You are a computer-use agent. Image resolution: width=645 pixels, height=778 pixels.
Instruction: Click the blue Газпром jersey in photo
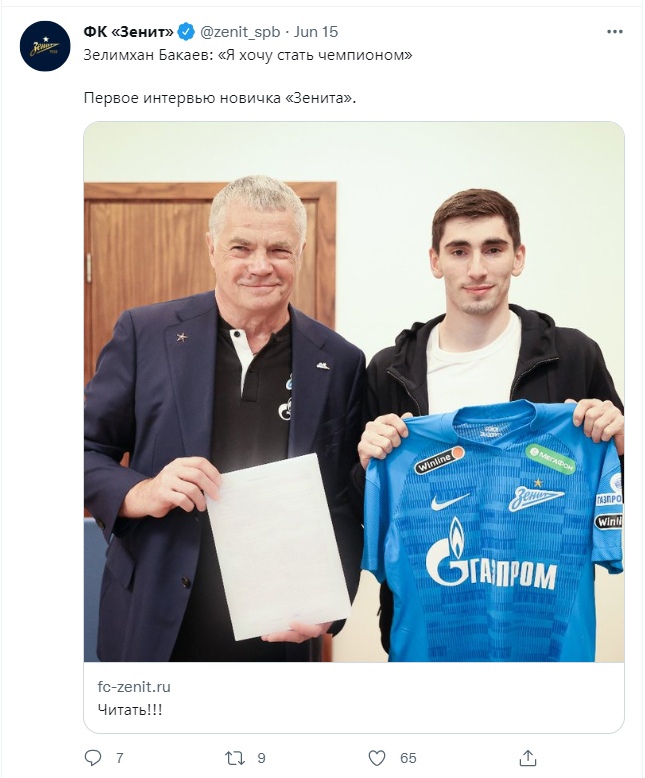pos(492,531)
